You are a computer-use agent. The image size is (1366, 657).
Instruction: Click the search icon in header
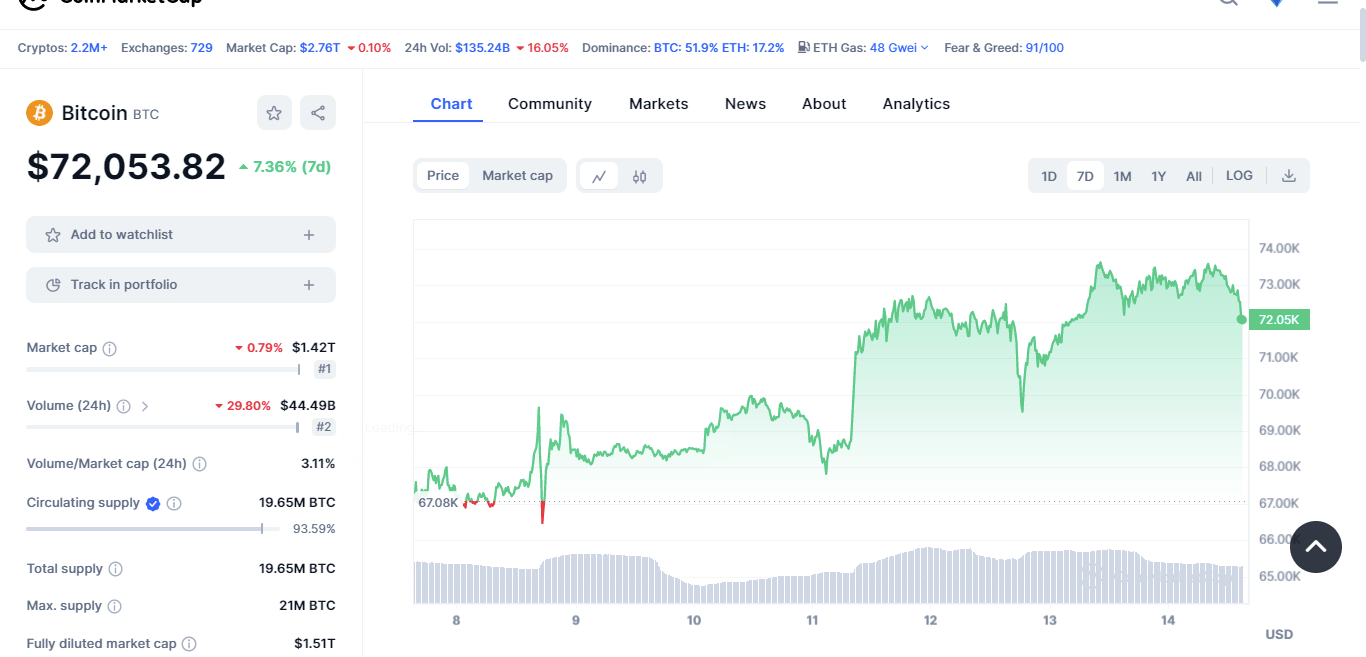(x=1228, y=2)
